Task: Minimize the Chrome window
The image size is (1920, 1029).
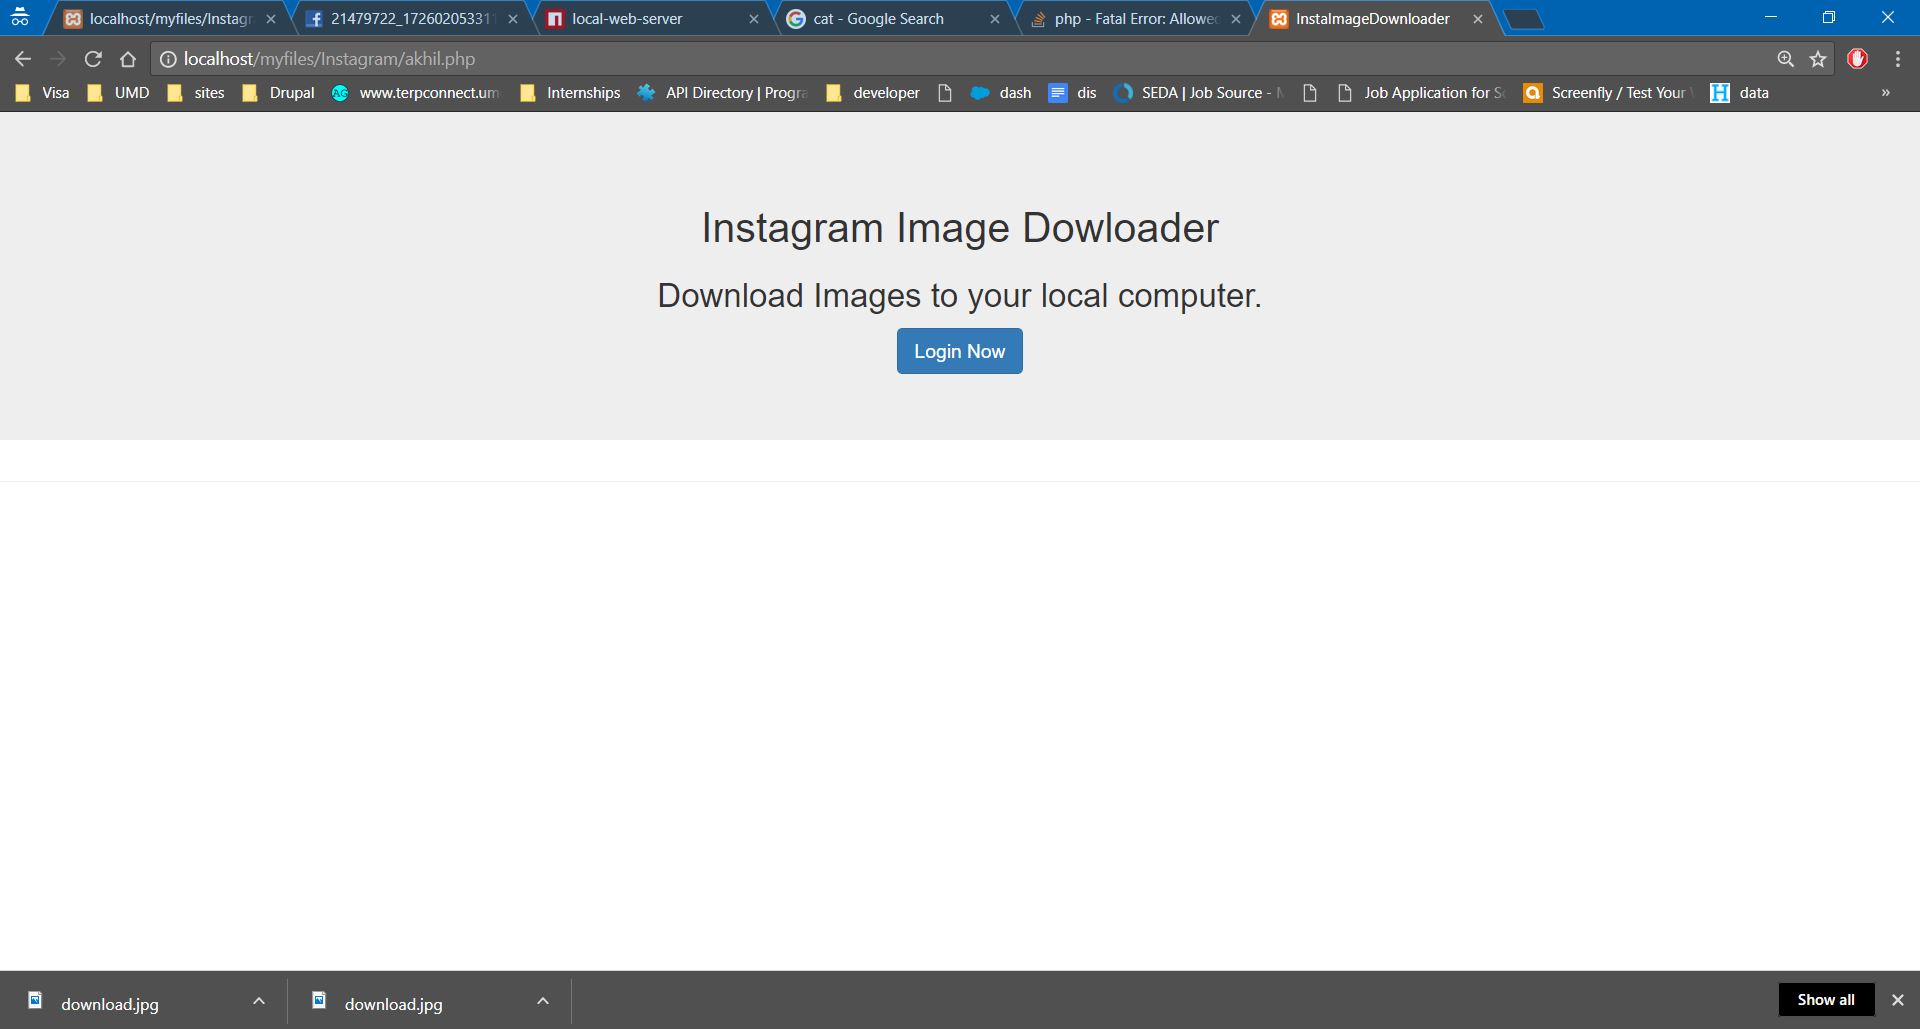Action: click(x=1771, y=17)
